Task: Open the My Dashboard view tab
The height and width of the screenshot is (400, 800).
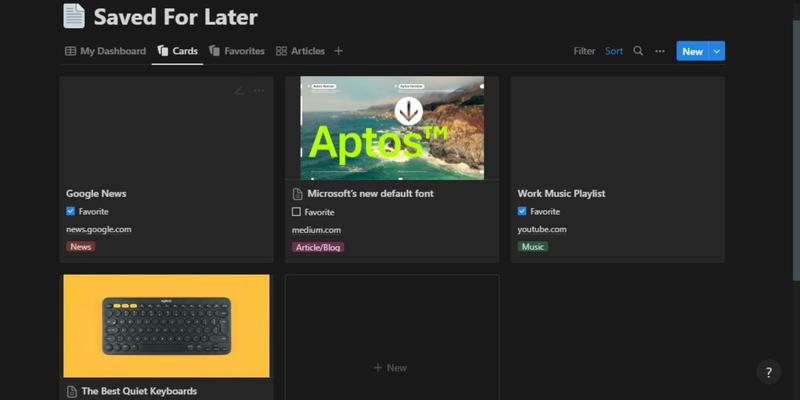Action: pyautogui.click(x=105, y=51)
